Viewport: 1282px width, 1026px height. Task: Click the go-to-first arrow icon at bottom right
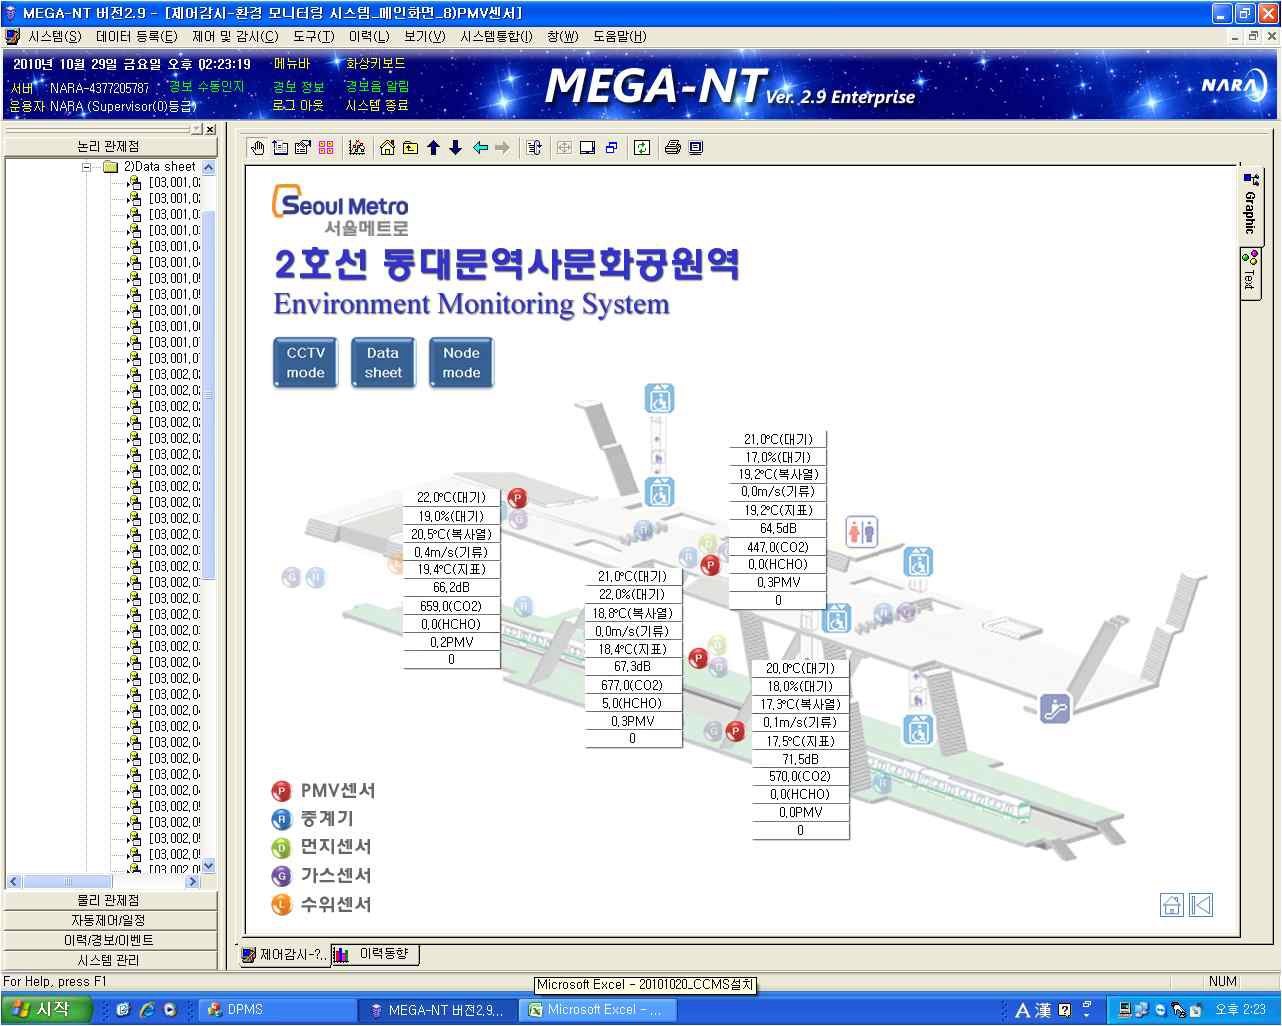1202,905
